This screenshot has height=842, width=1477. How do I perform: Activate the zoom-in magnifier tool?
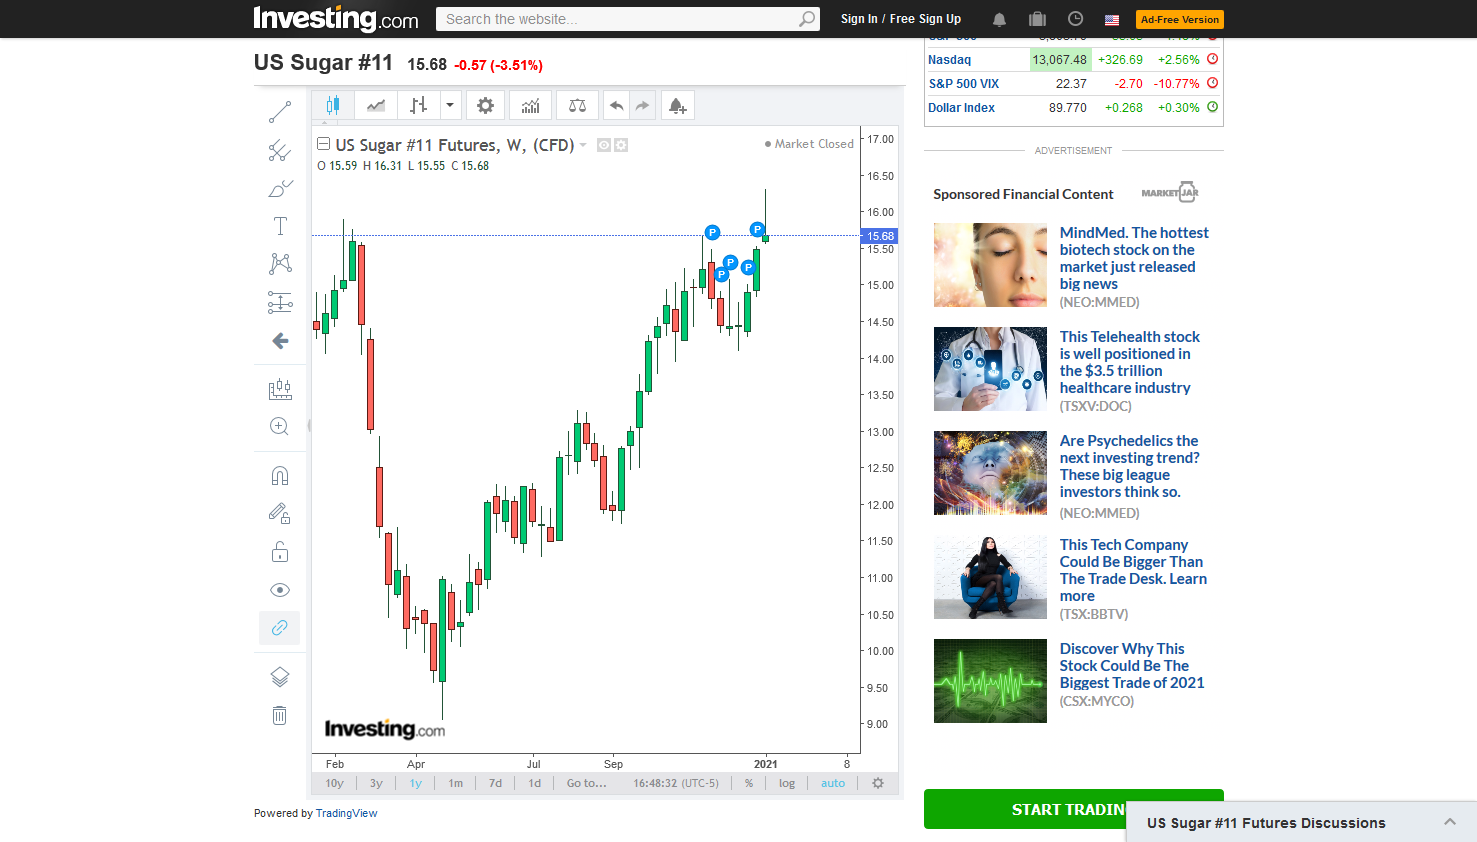tap(280, 426)
